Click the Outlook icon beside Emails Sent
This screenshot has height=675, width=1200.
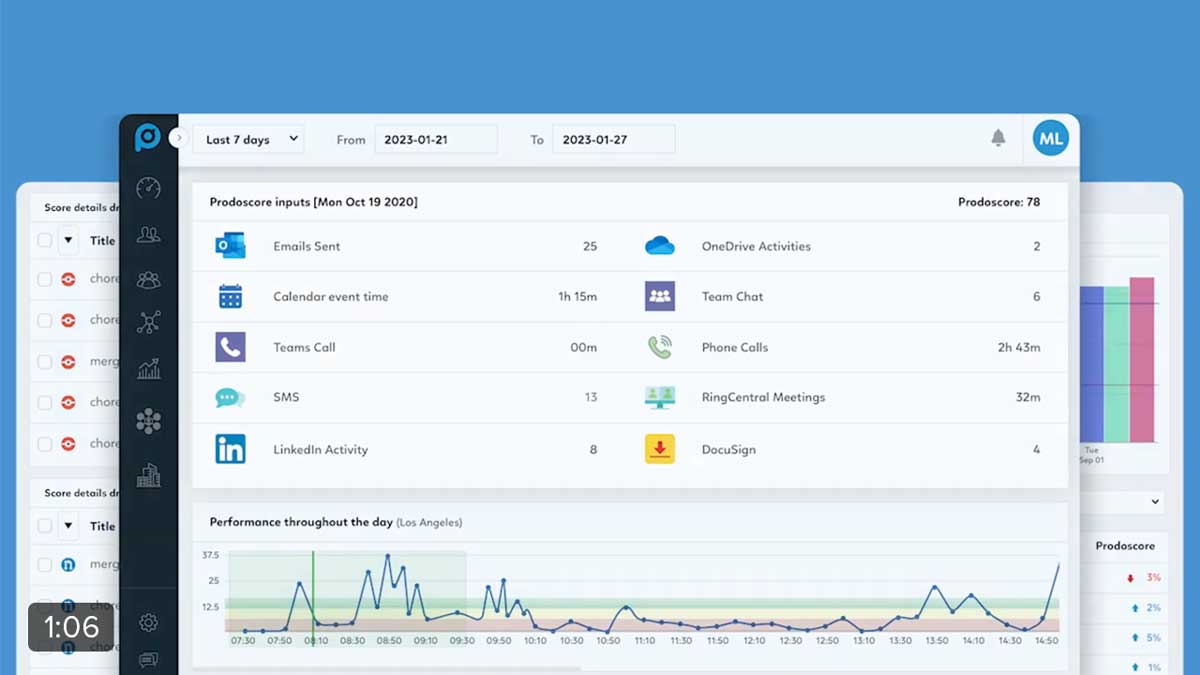pyautogui.click(x=230, y=246)
